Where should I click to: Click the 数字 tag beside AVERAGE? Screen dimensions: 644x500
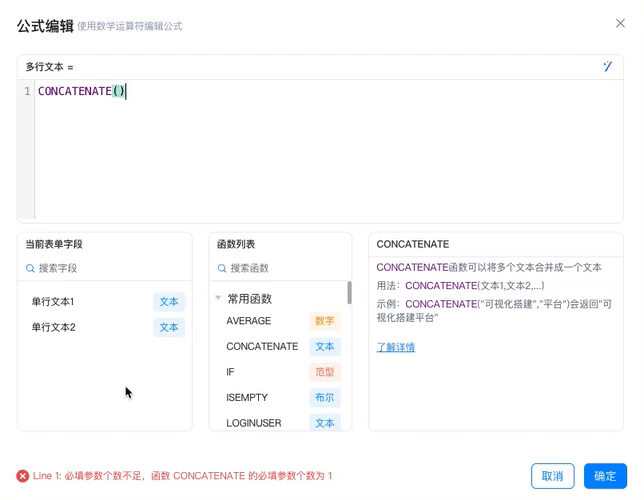[x=324, y=321]
